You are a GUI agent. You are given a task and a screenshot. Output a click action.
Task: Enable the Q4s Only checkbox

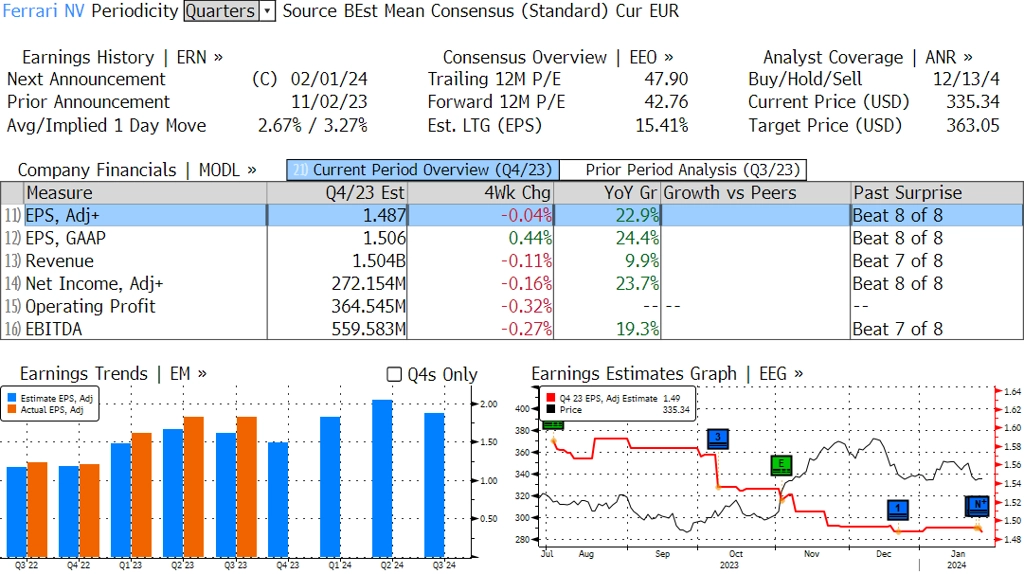[394, 374]
